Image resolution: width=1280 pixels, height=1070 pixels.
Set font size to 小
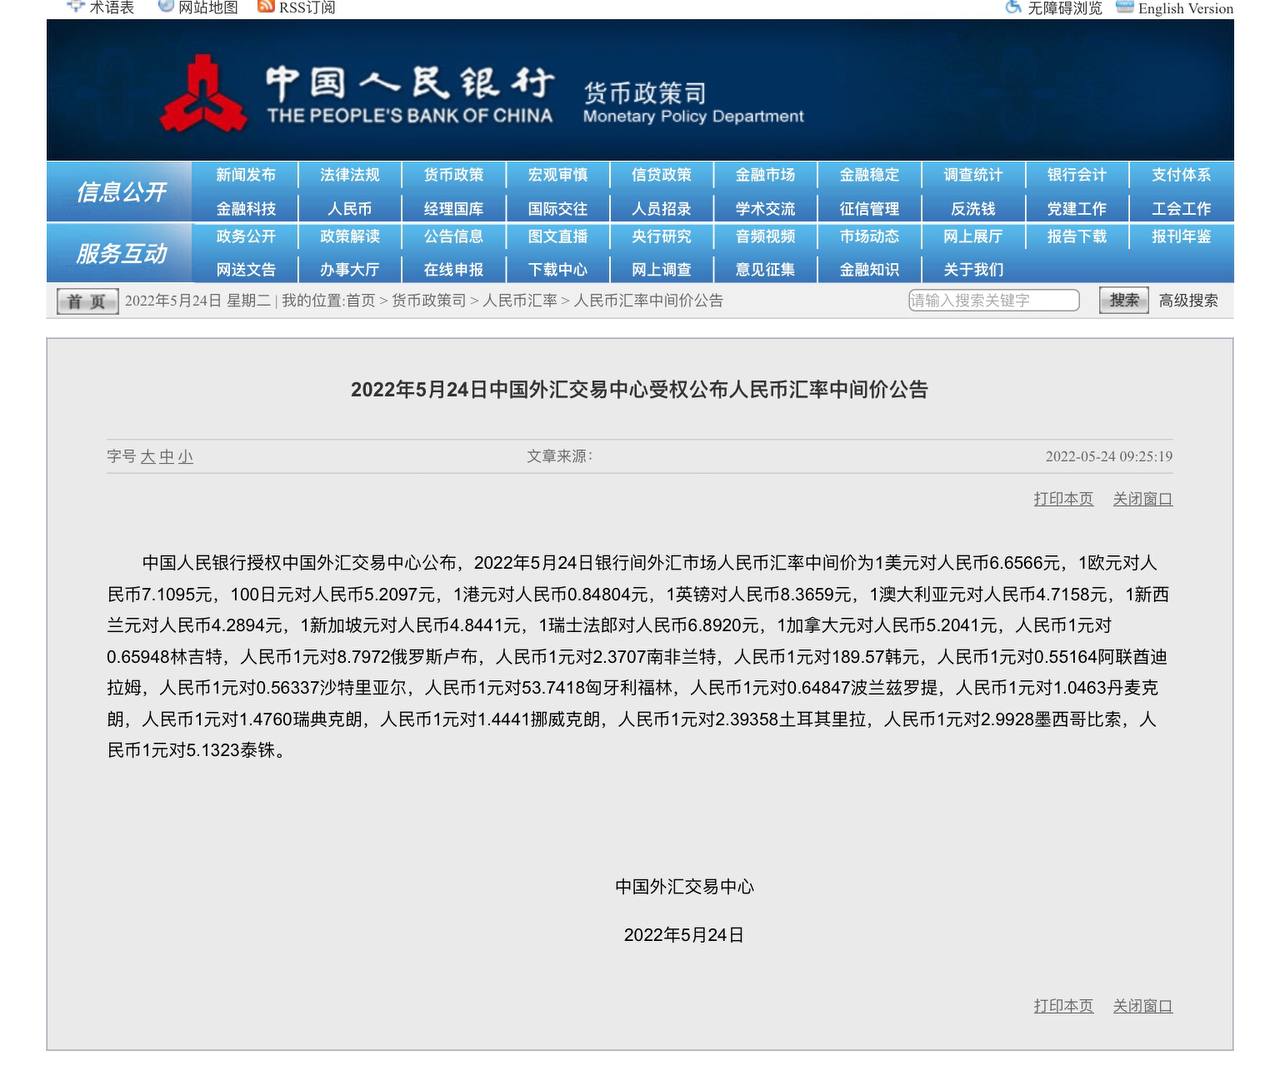point(185,457)
